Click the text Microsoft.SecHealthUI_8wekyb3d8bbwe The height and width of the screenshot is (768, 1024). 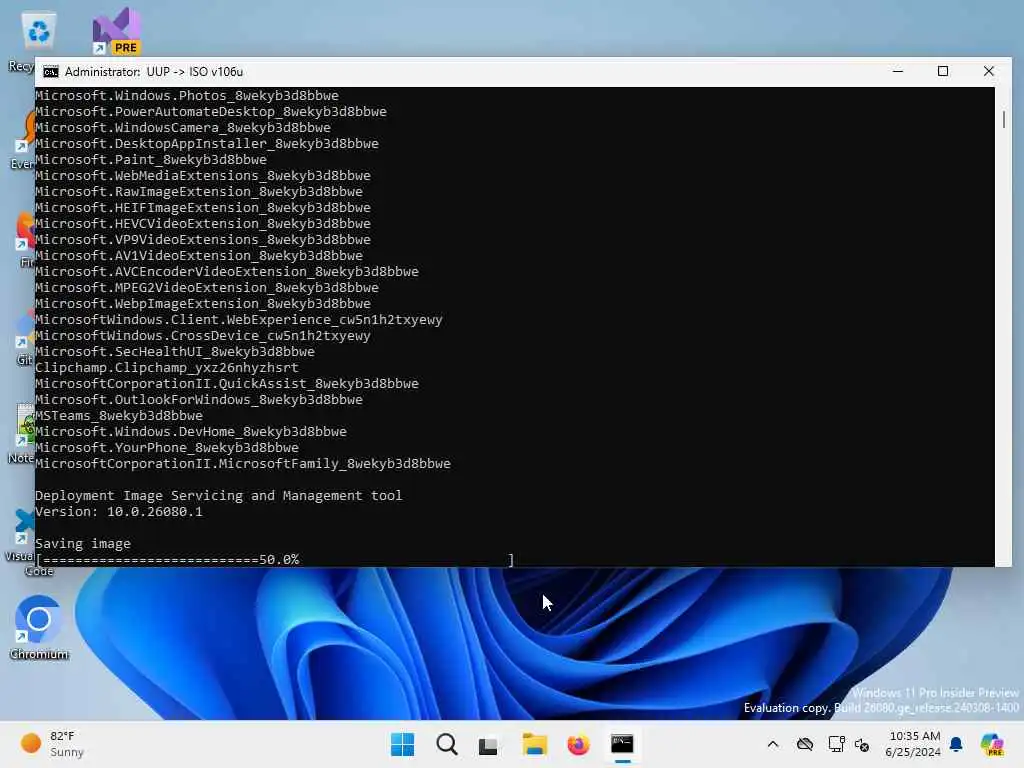click(x=175, y=352)
